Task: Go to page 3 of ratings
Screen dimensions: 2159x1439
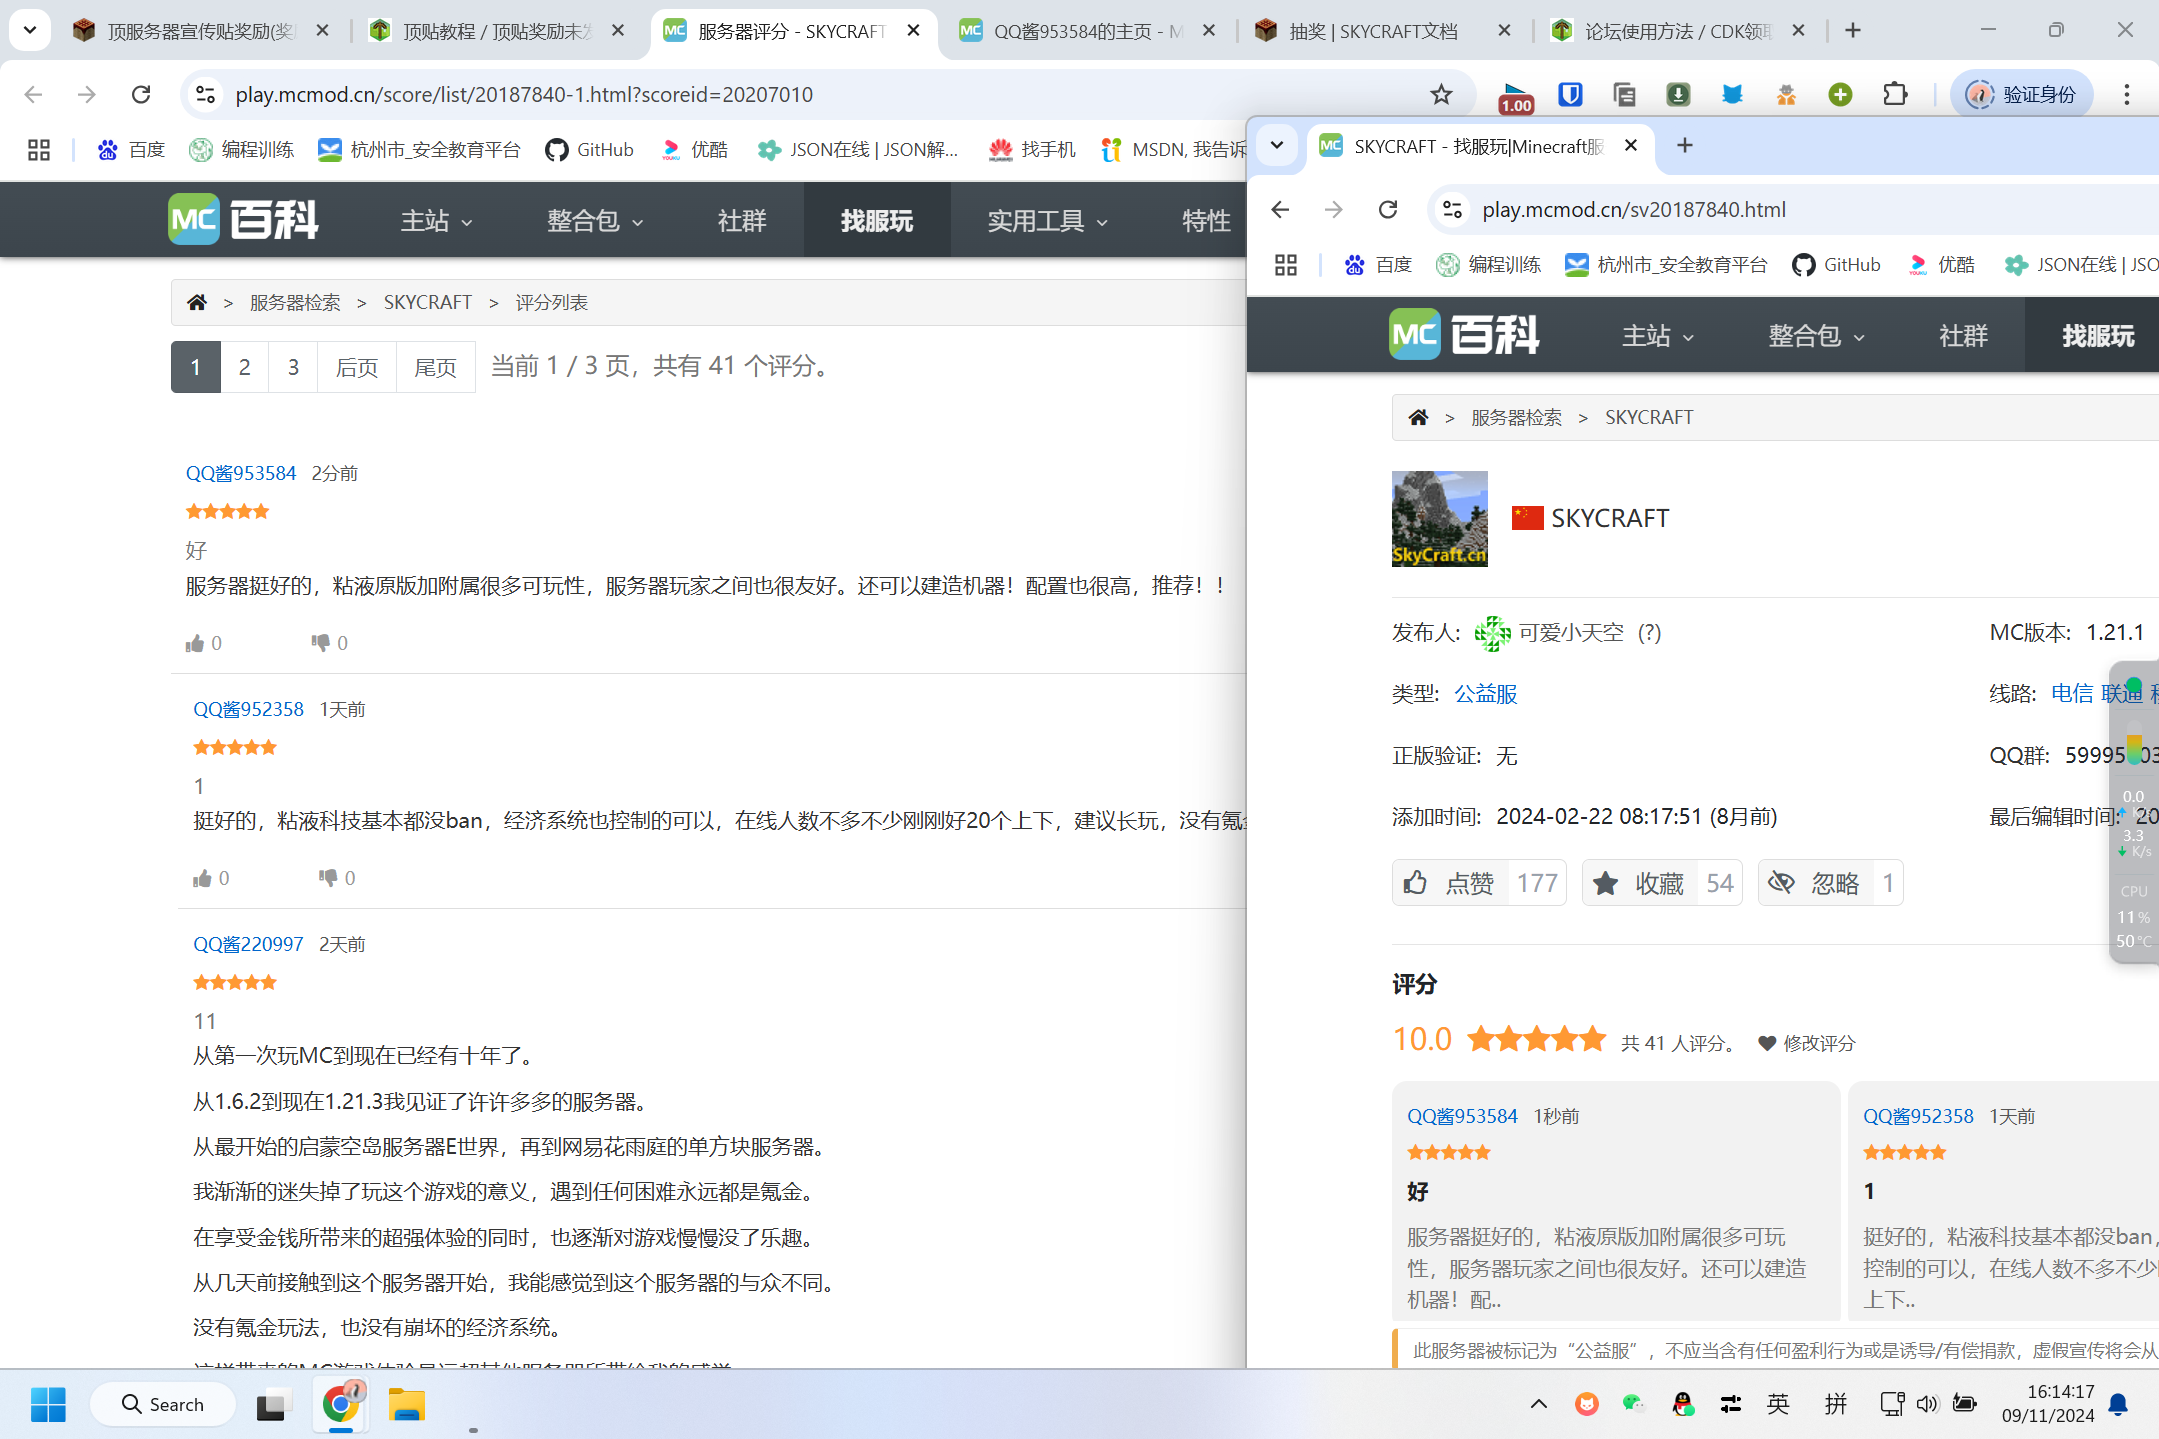Action: [293, 367]
